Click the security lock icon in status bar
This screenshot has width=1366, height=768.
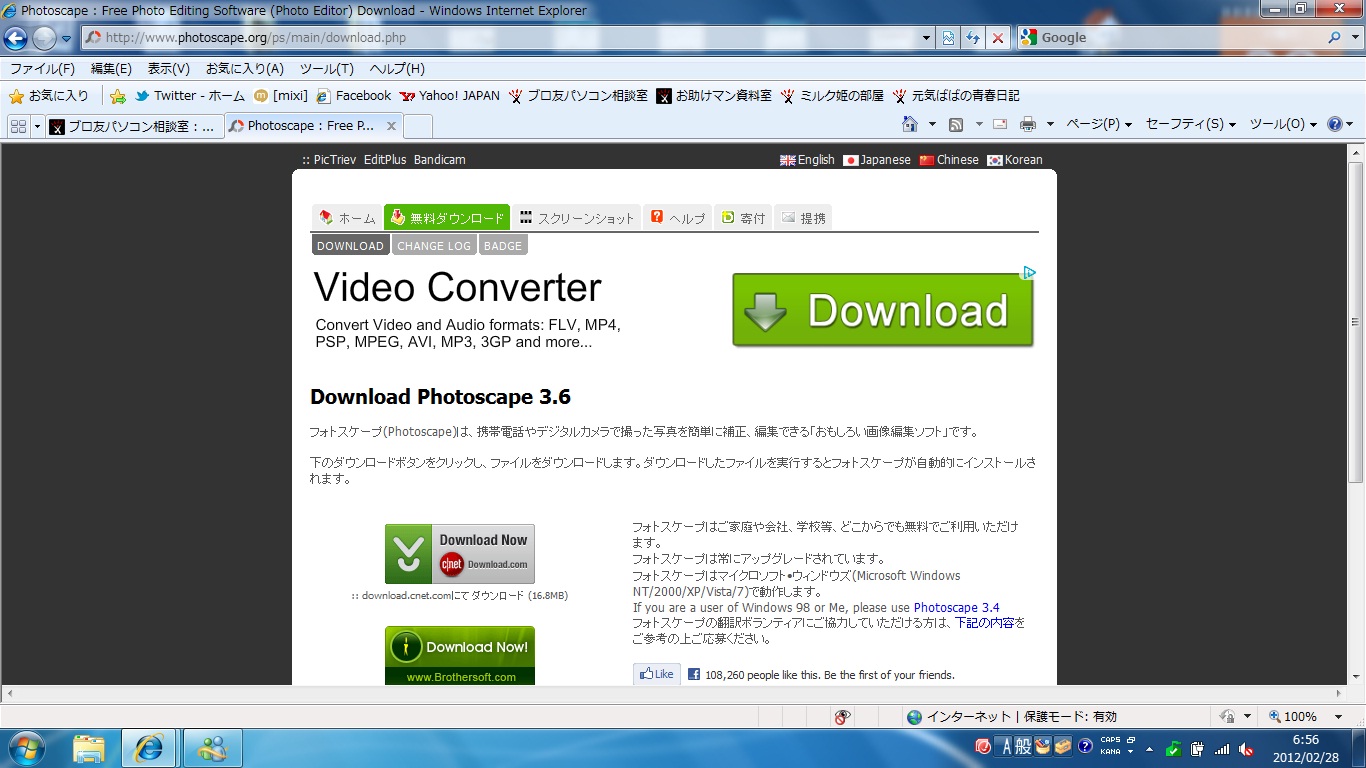pyautogui.click(x=1226, y=716)
